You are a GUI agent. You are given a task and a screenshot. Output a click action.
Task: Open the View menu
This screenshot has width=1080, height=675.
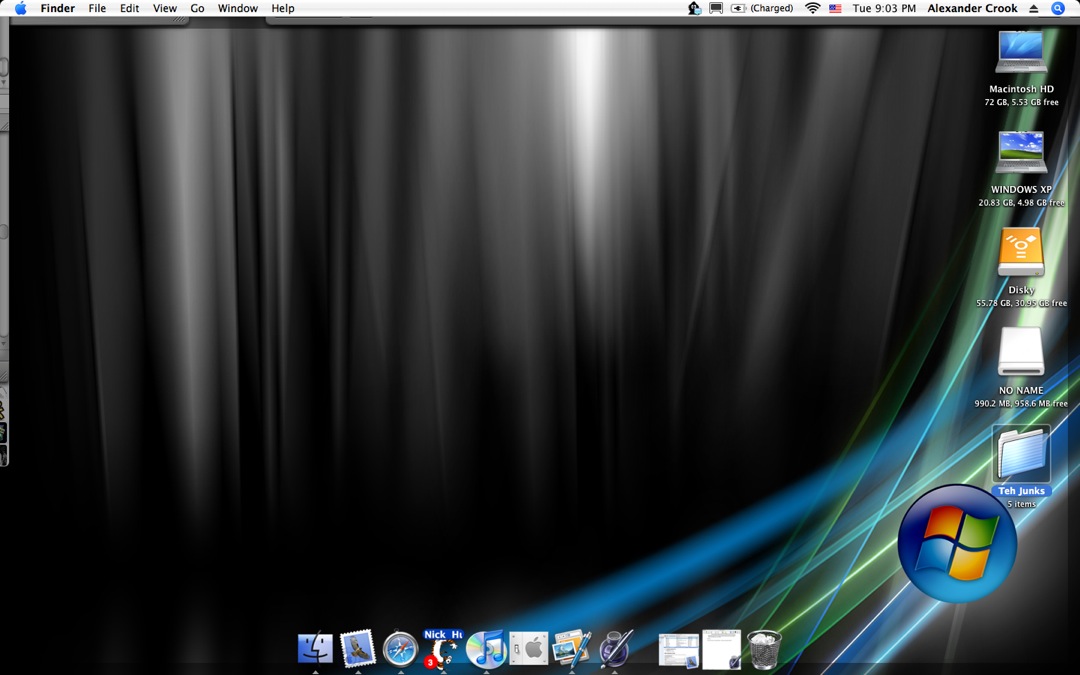coord(165,8)
